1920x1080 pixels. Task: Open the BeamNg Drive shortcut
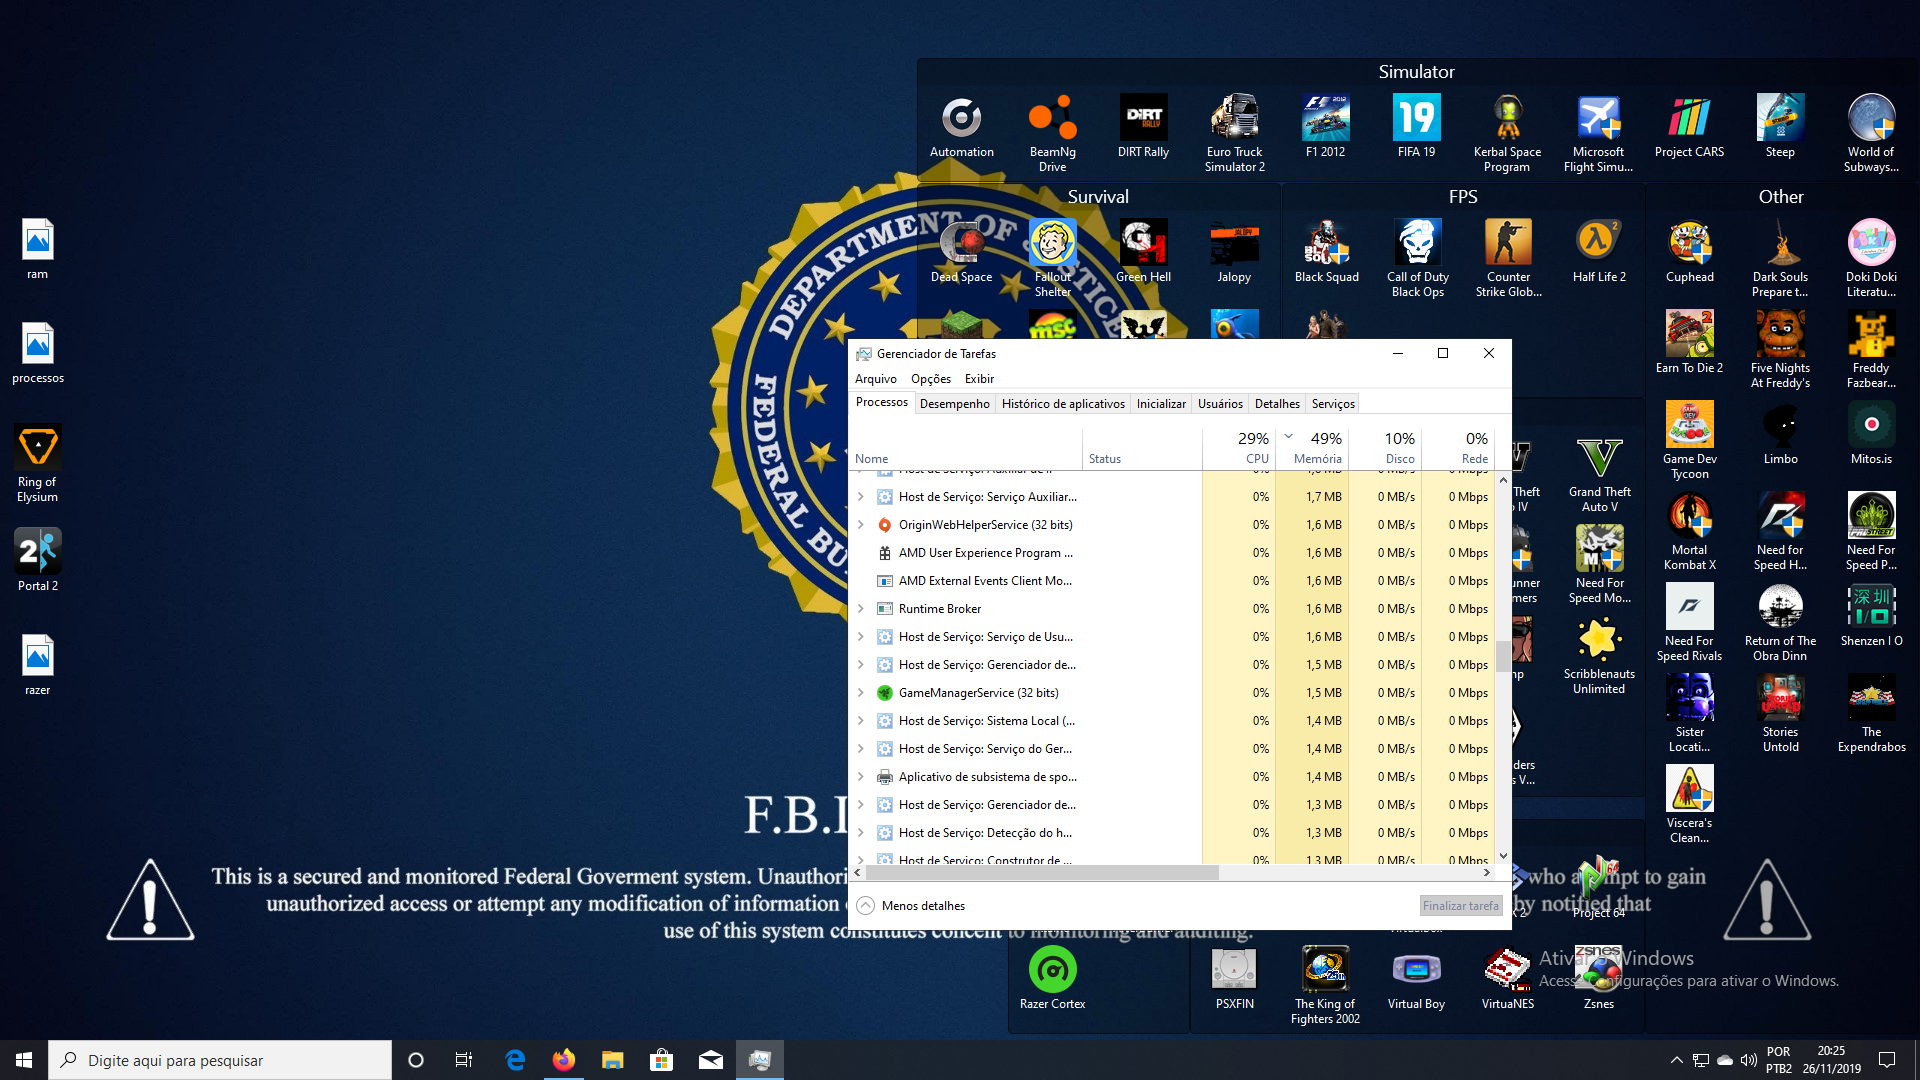[1052, 133]
